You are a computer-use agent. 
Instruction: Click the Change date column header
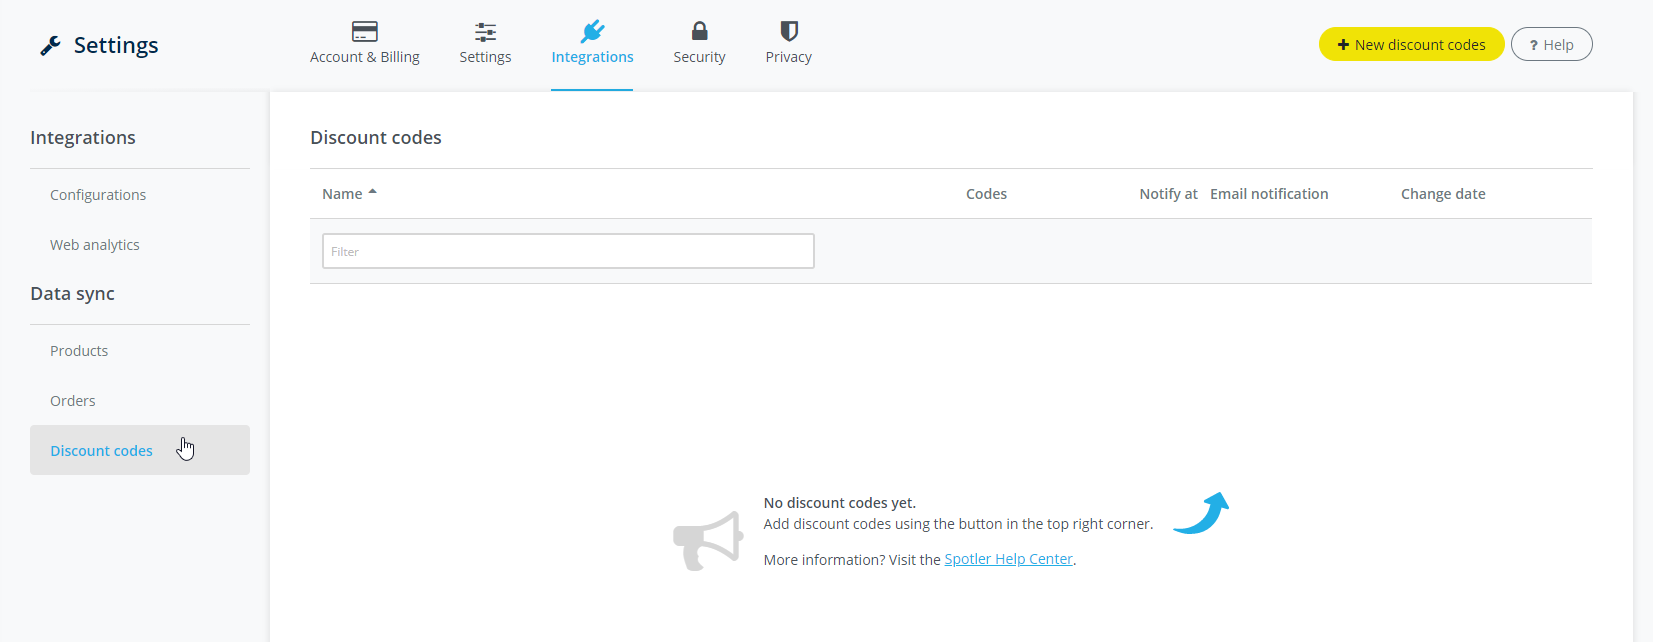[1442, 194]
